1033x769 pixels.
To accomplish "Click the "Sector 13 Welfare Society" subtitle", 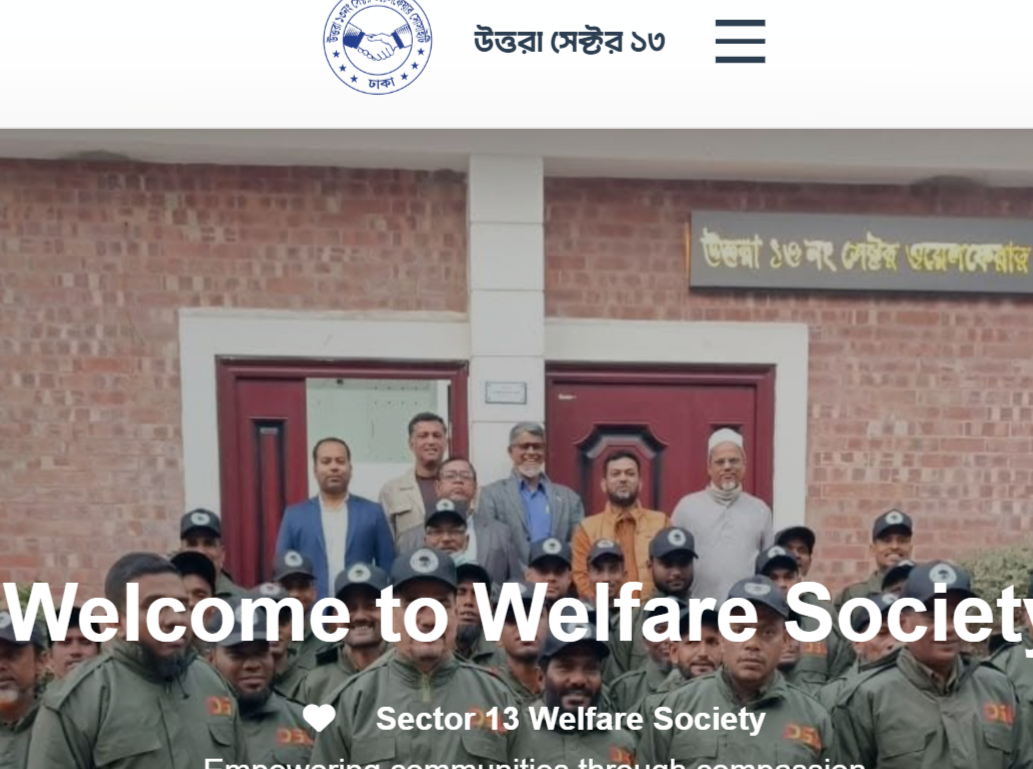I will pyautogui.click(x=571, y=718).
